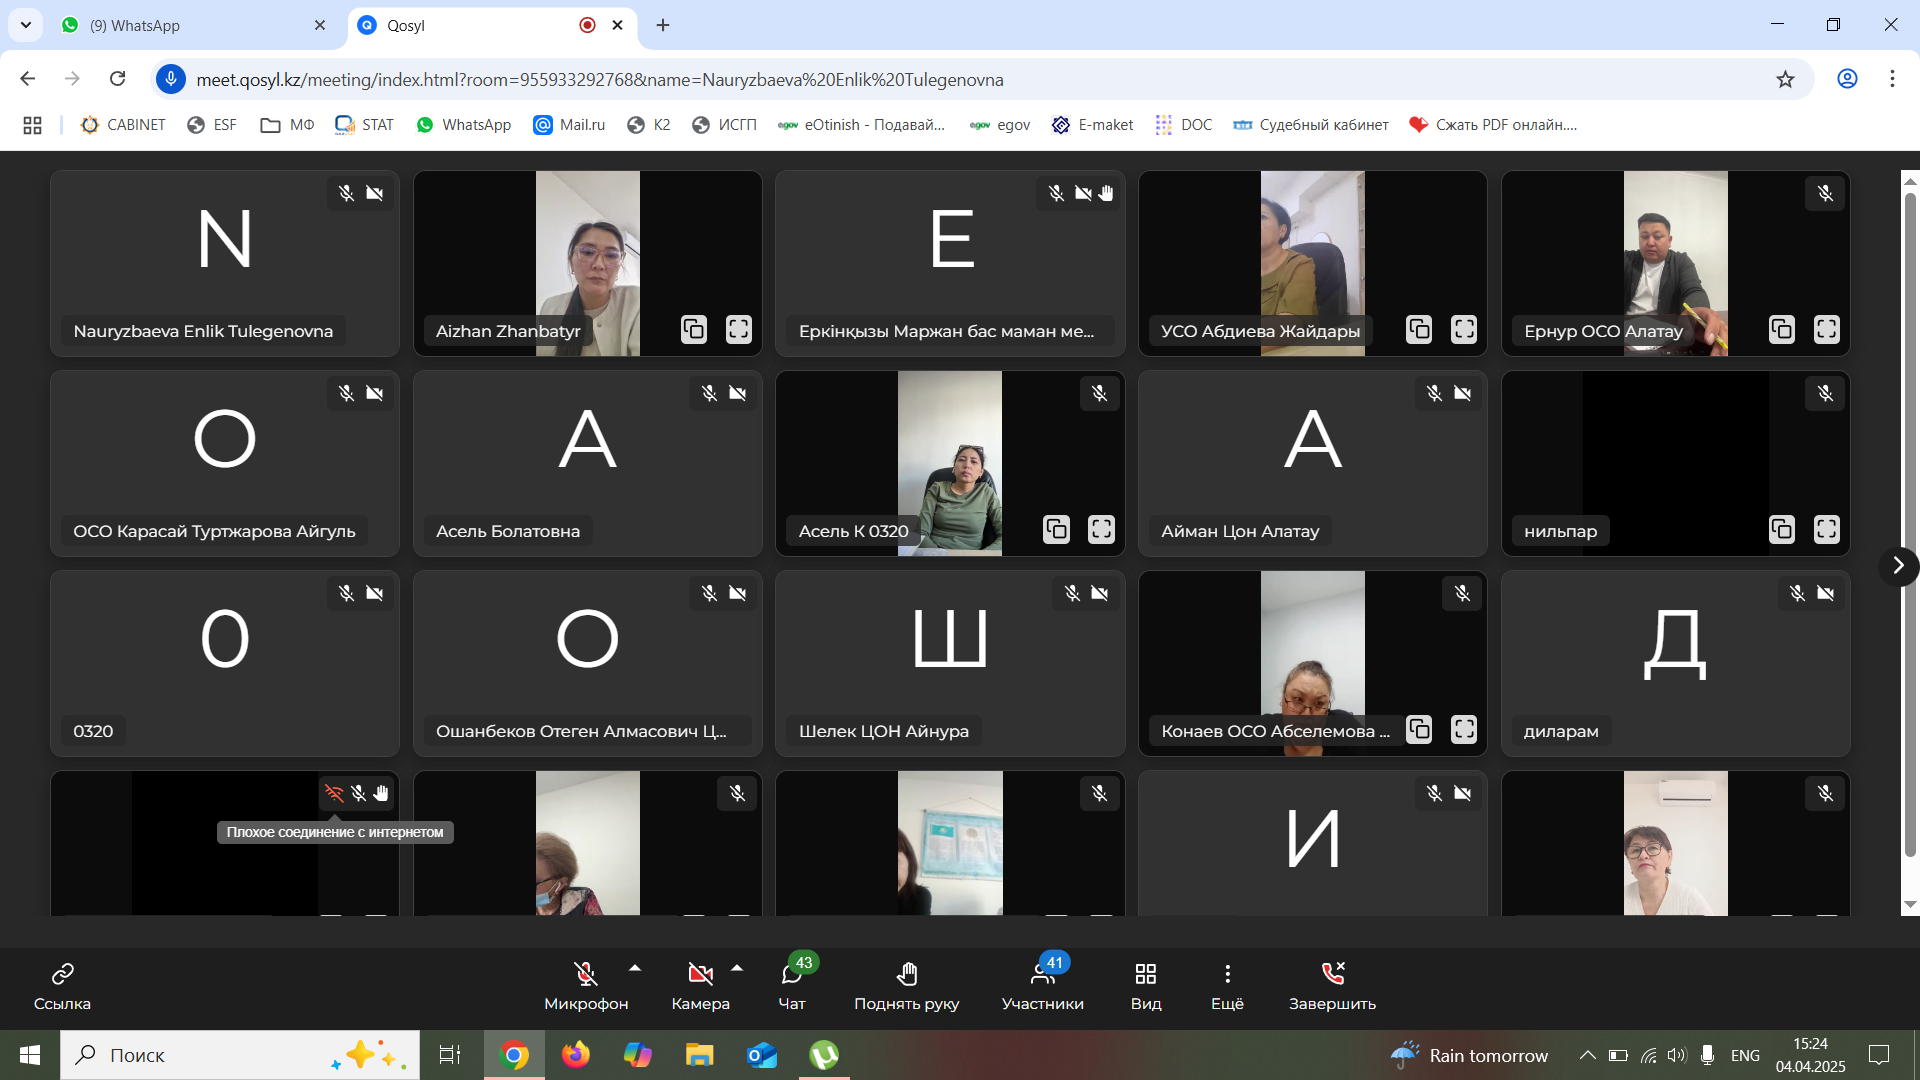
Task: Open the view layout options
Action: [x=1146, y=974]
